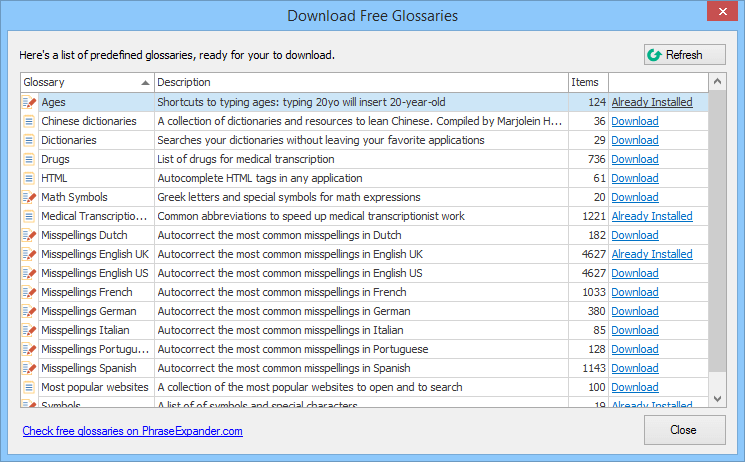
Task: Download the Misspellings Spanish glossary
Action: point(635,368)
